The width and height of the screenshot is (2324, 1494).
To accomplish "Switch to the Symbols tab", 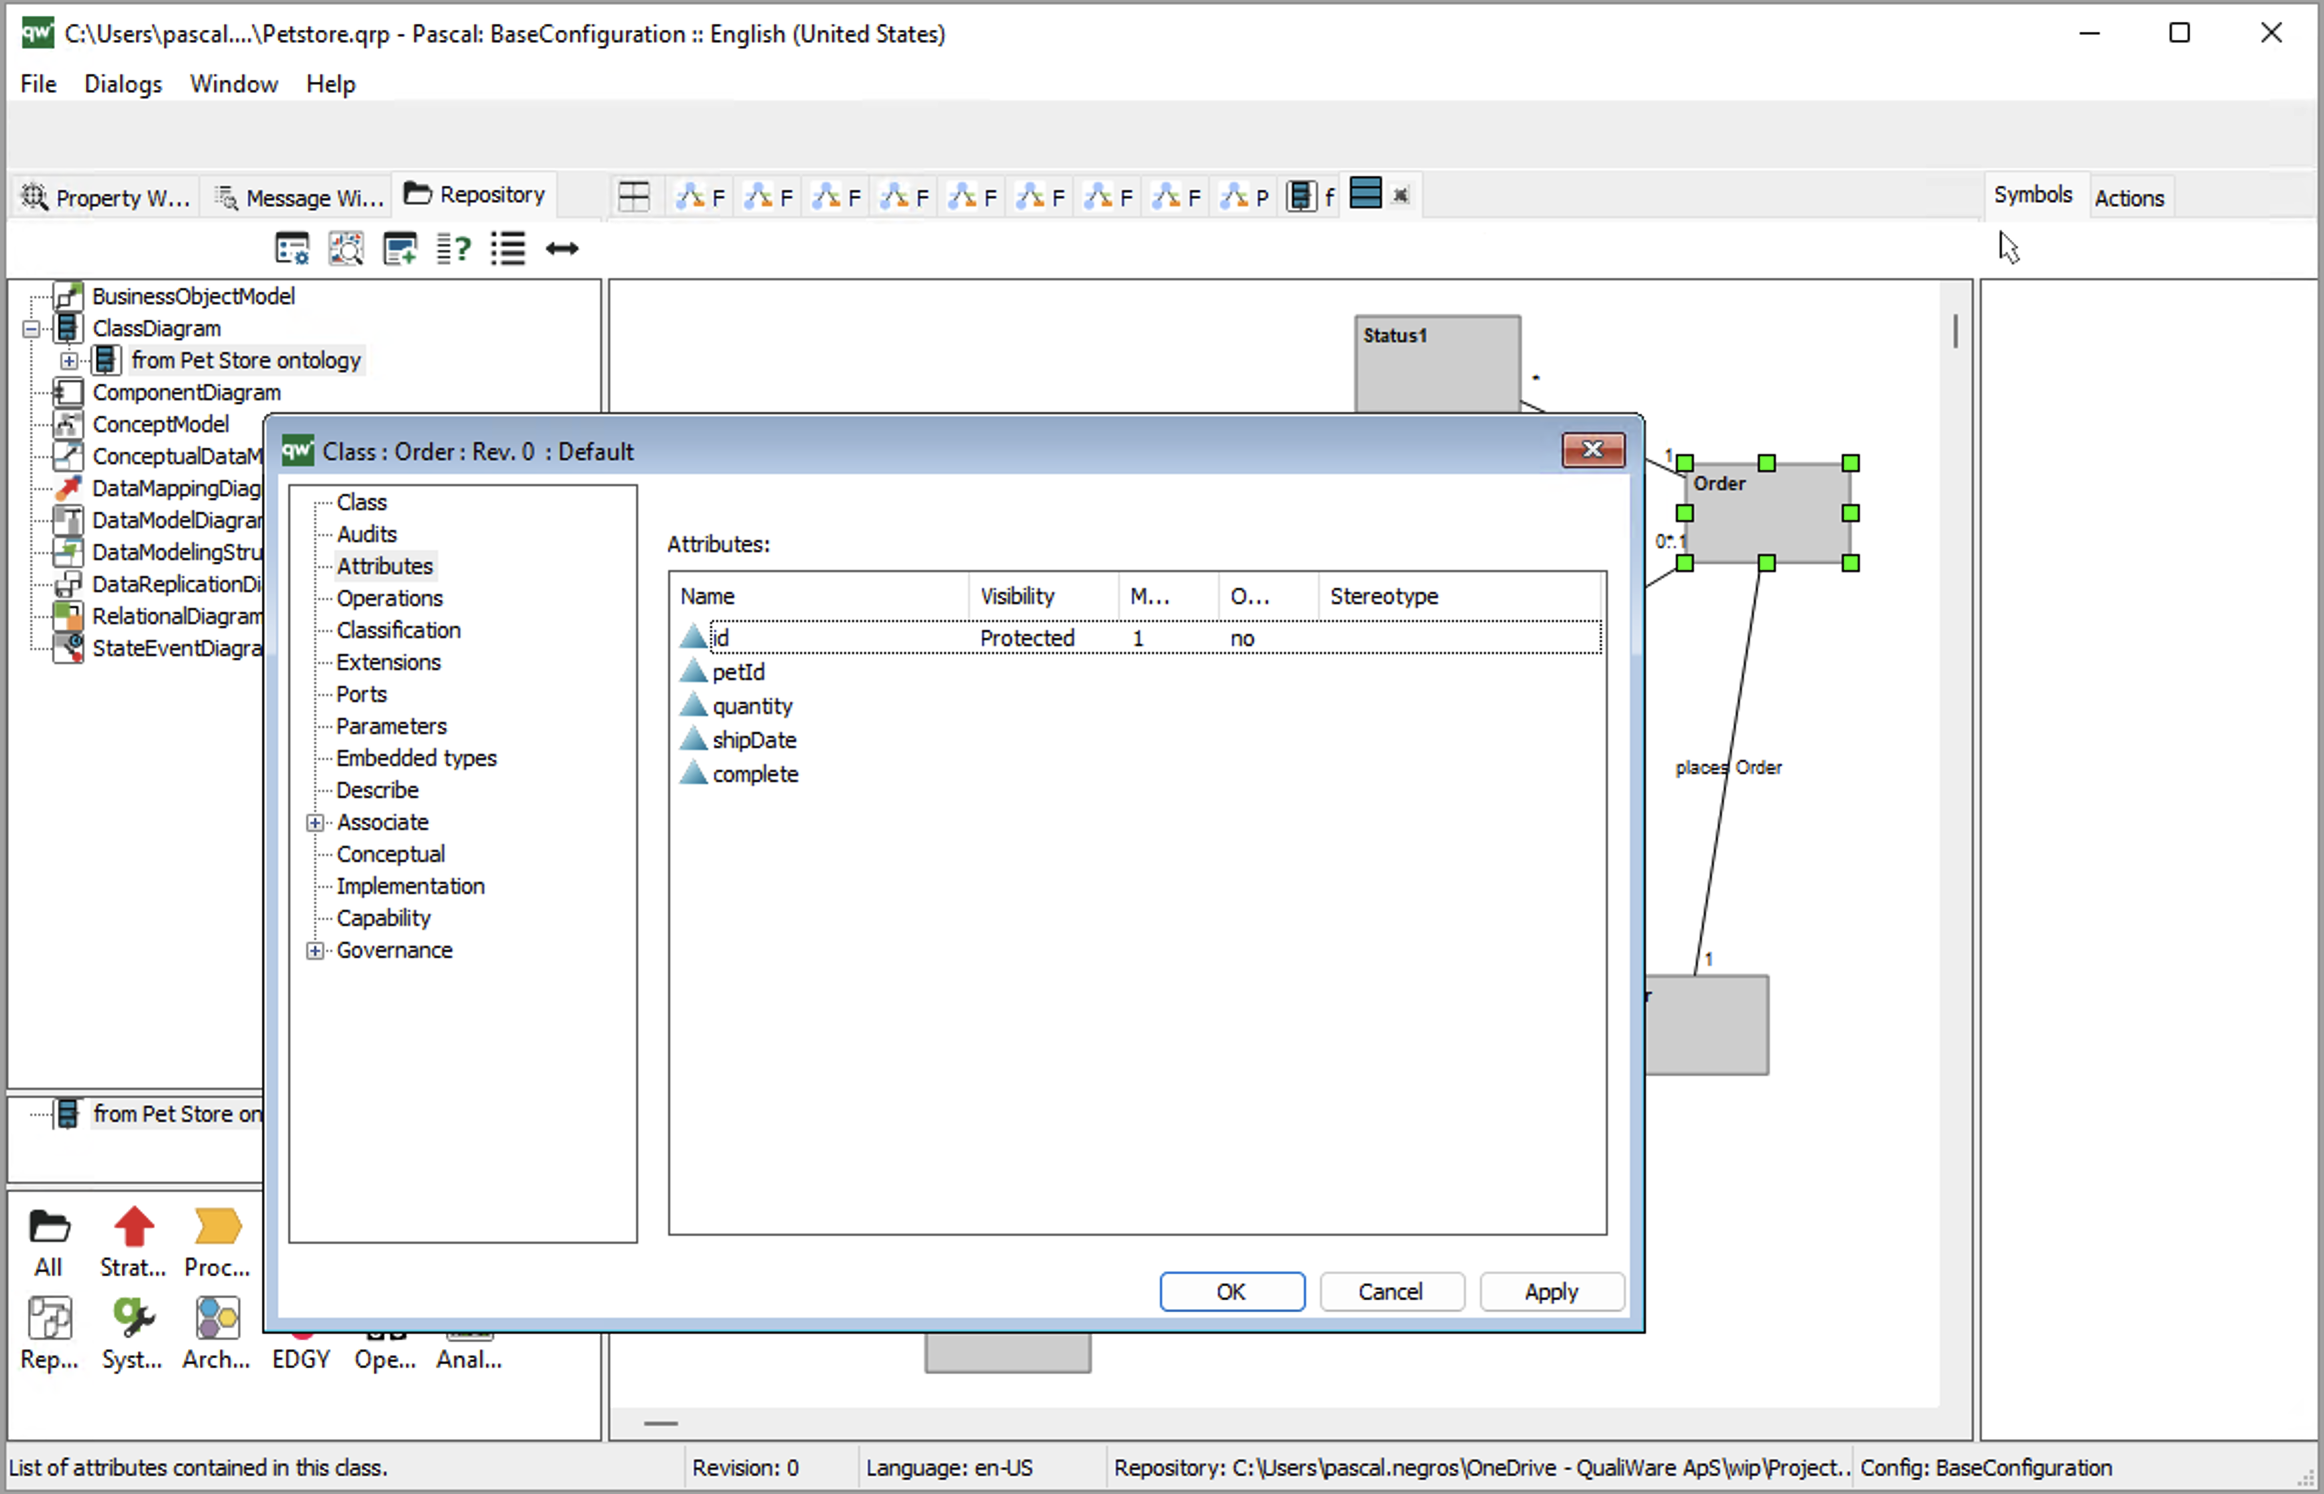I will (2032, 195).
